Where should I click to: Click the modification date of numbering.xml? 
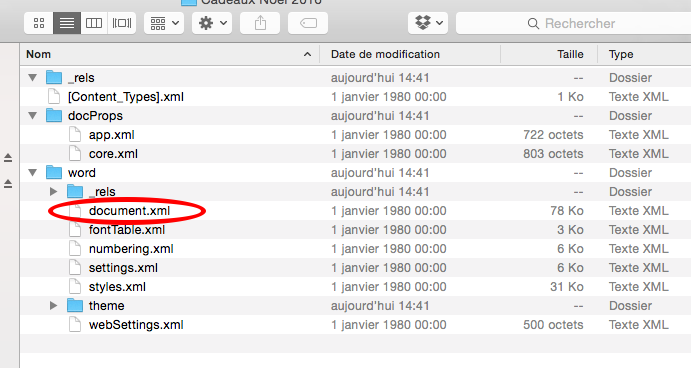(x=389, y=249)
